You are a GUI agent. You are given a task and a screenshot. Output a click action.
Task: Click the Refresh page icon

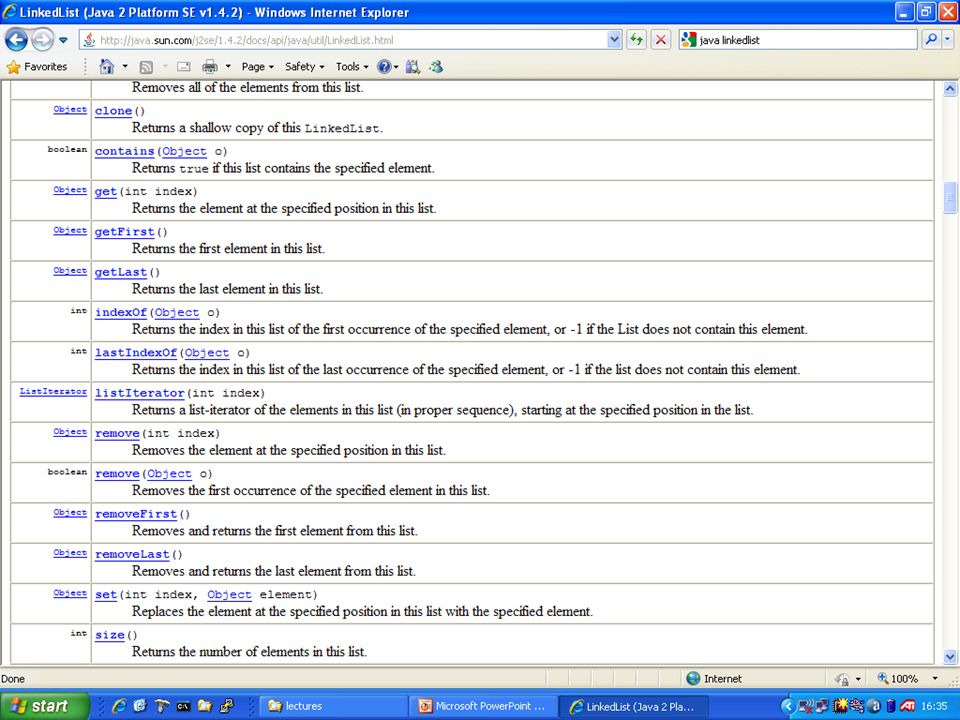point(637,40)
